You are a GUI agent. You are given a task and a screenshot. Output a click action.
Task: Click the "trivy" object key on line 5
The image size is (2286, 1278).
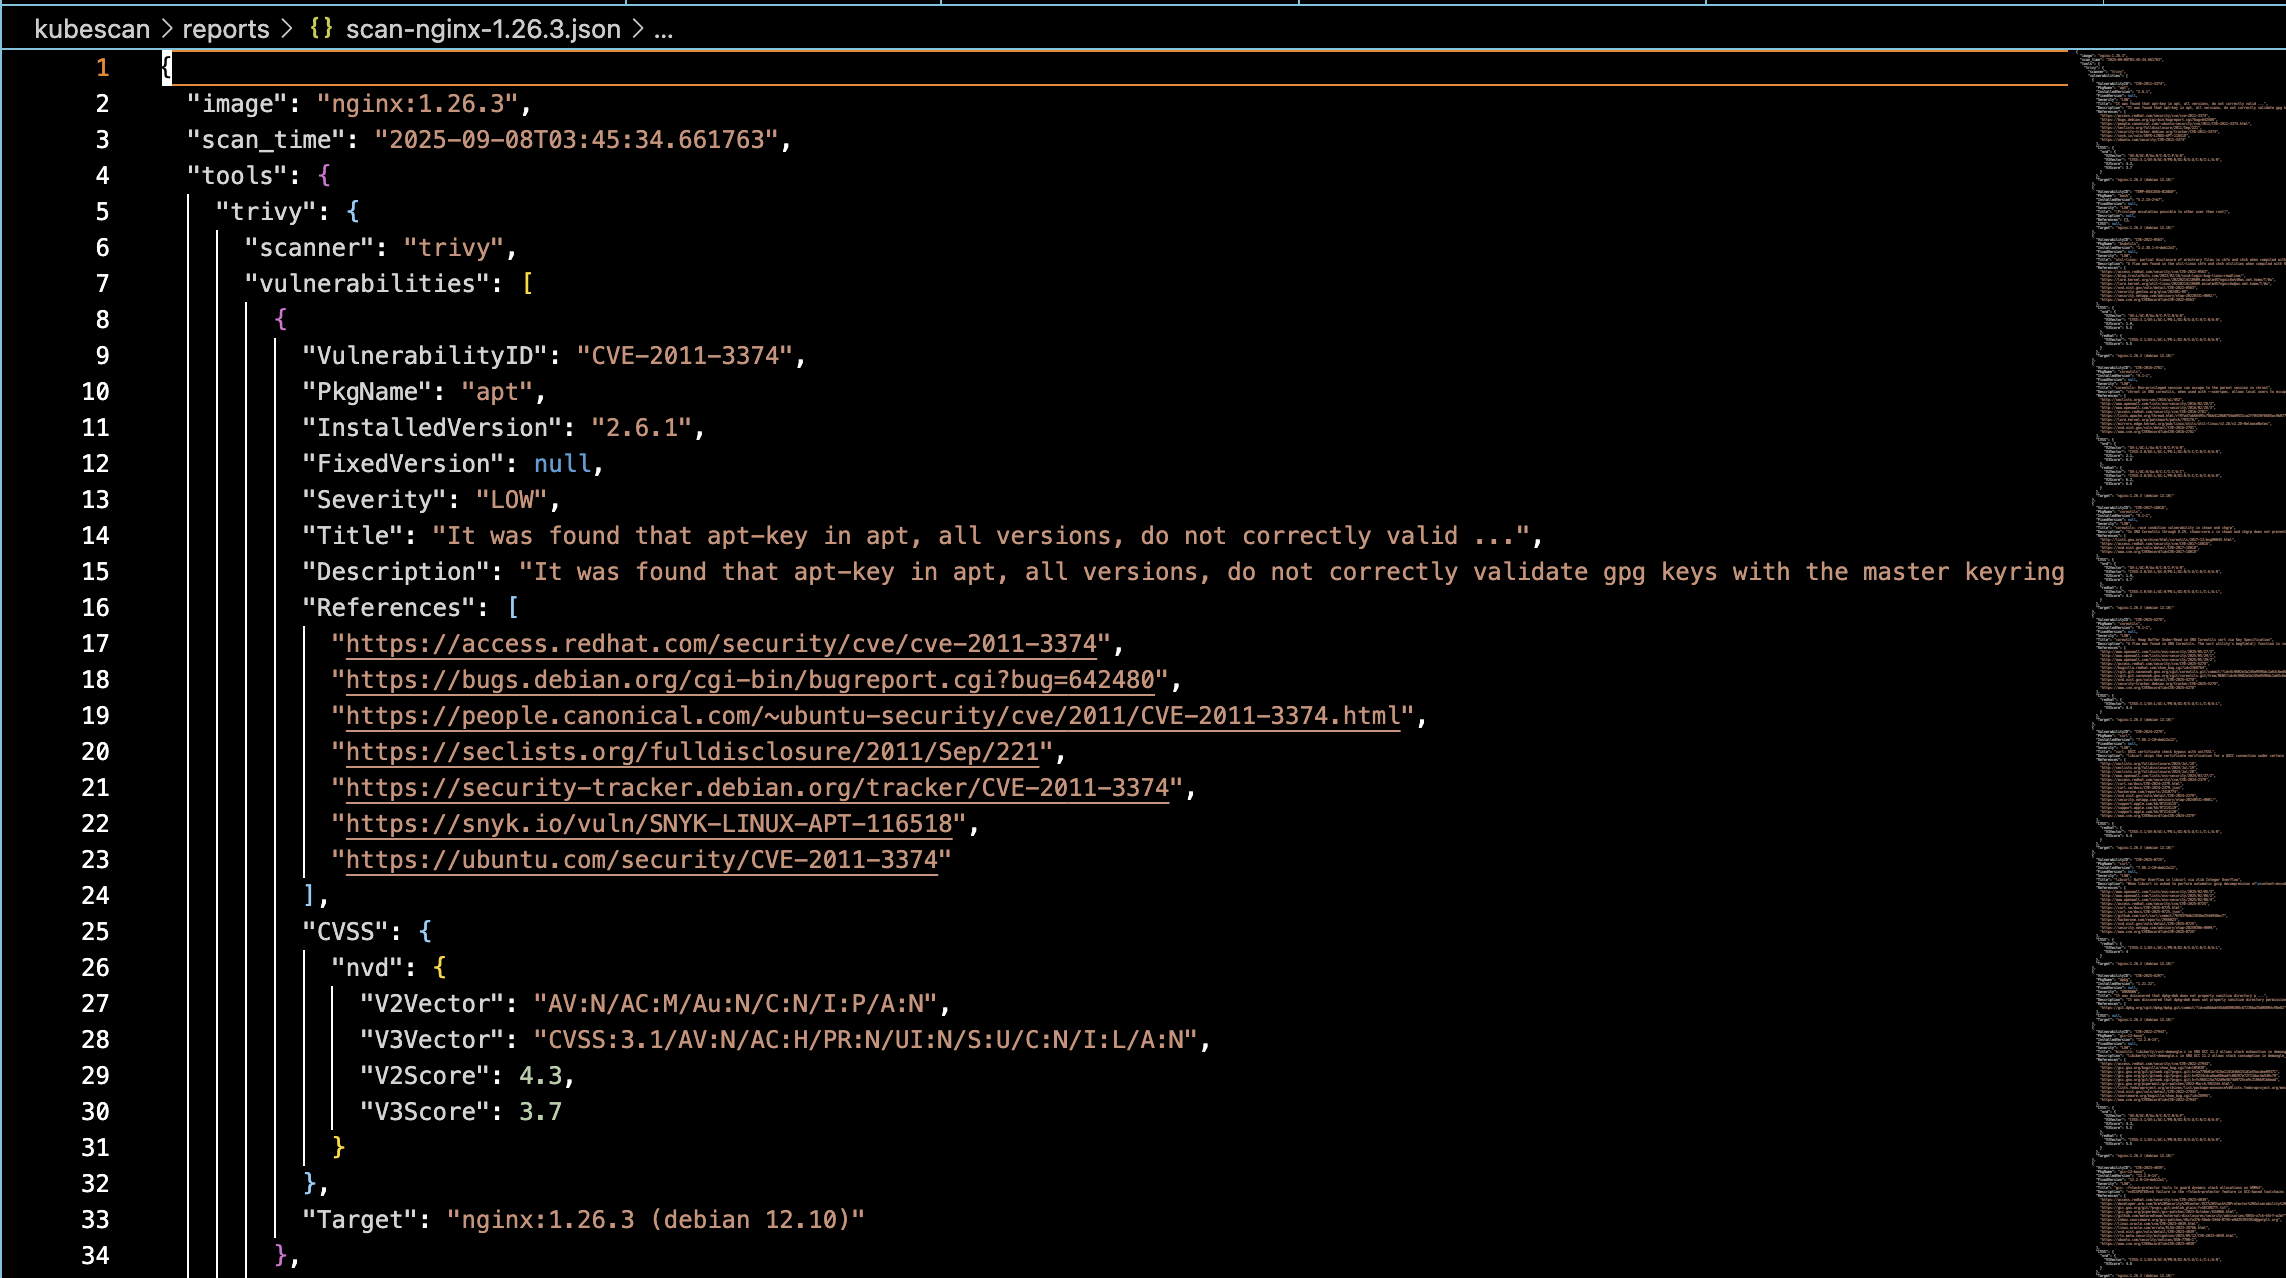point(266,212)
